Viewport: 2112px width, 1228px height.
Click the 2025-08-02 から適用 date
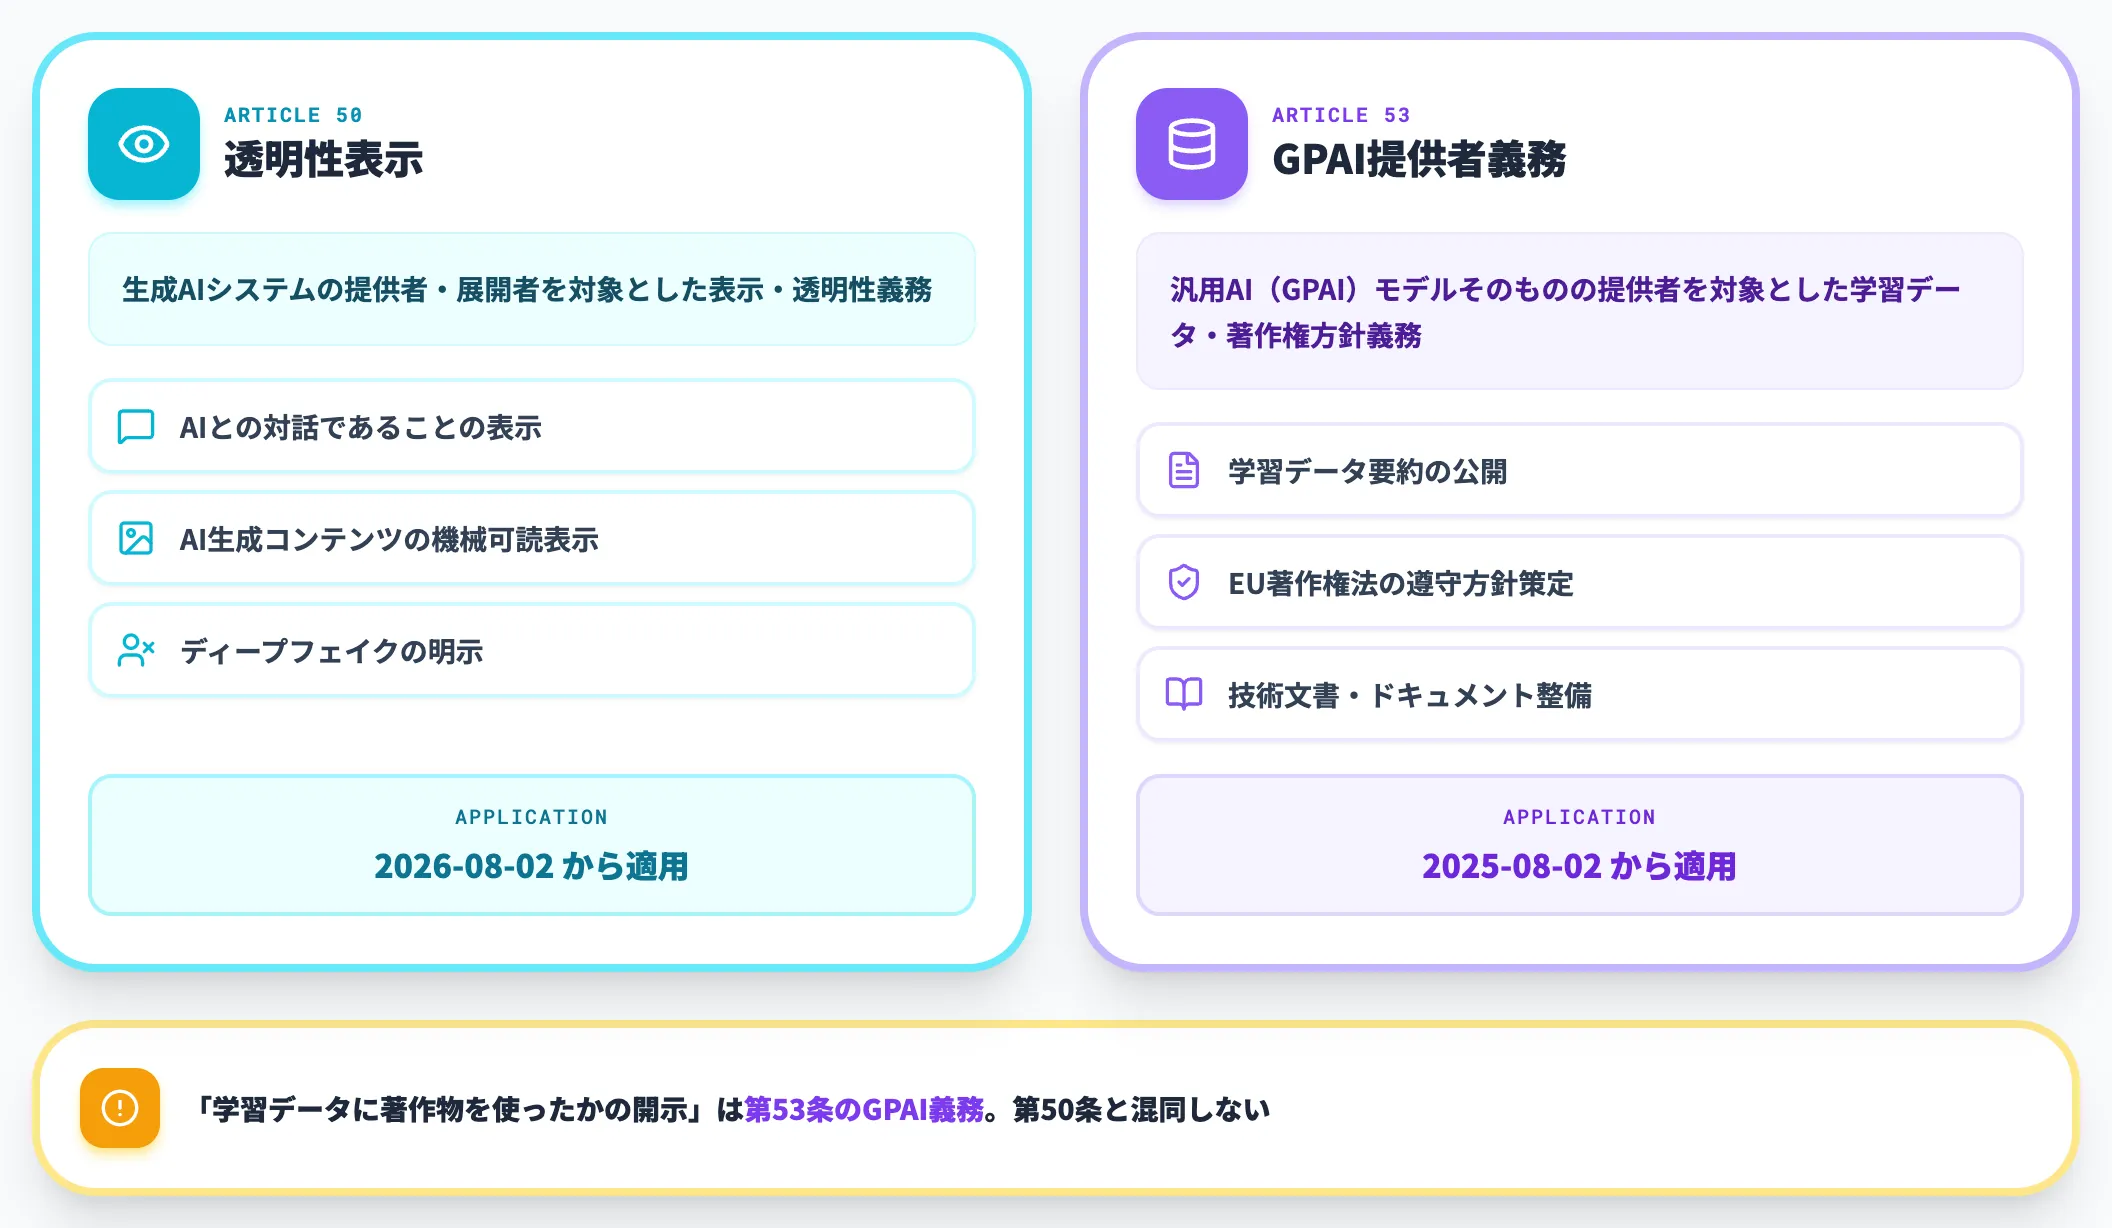1580,866
